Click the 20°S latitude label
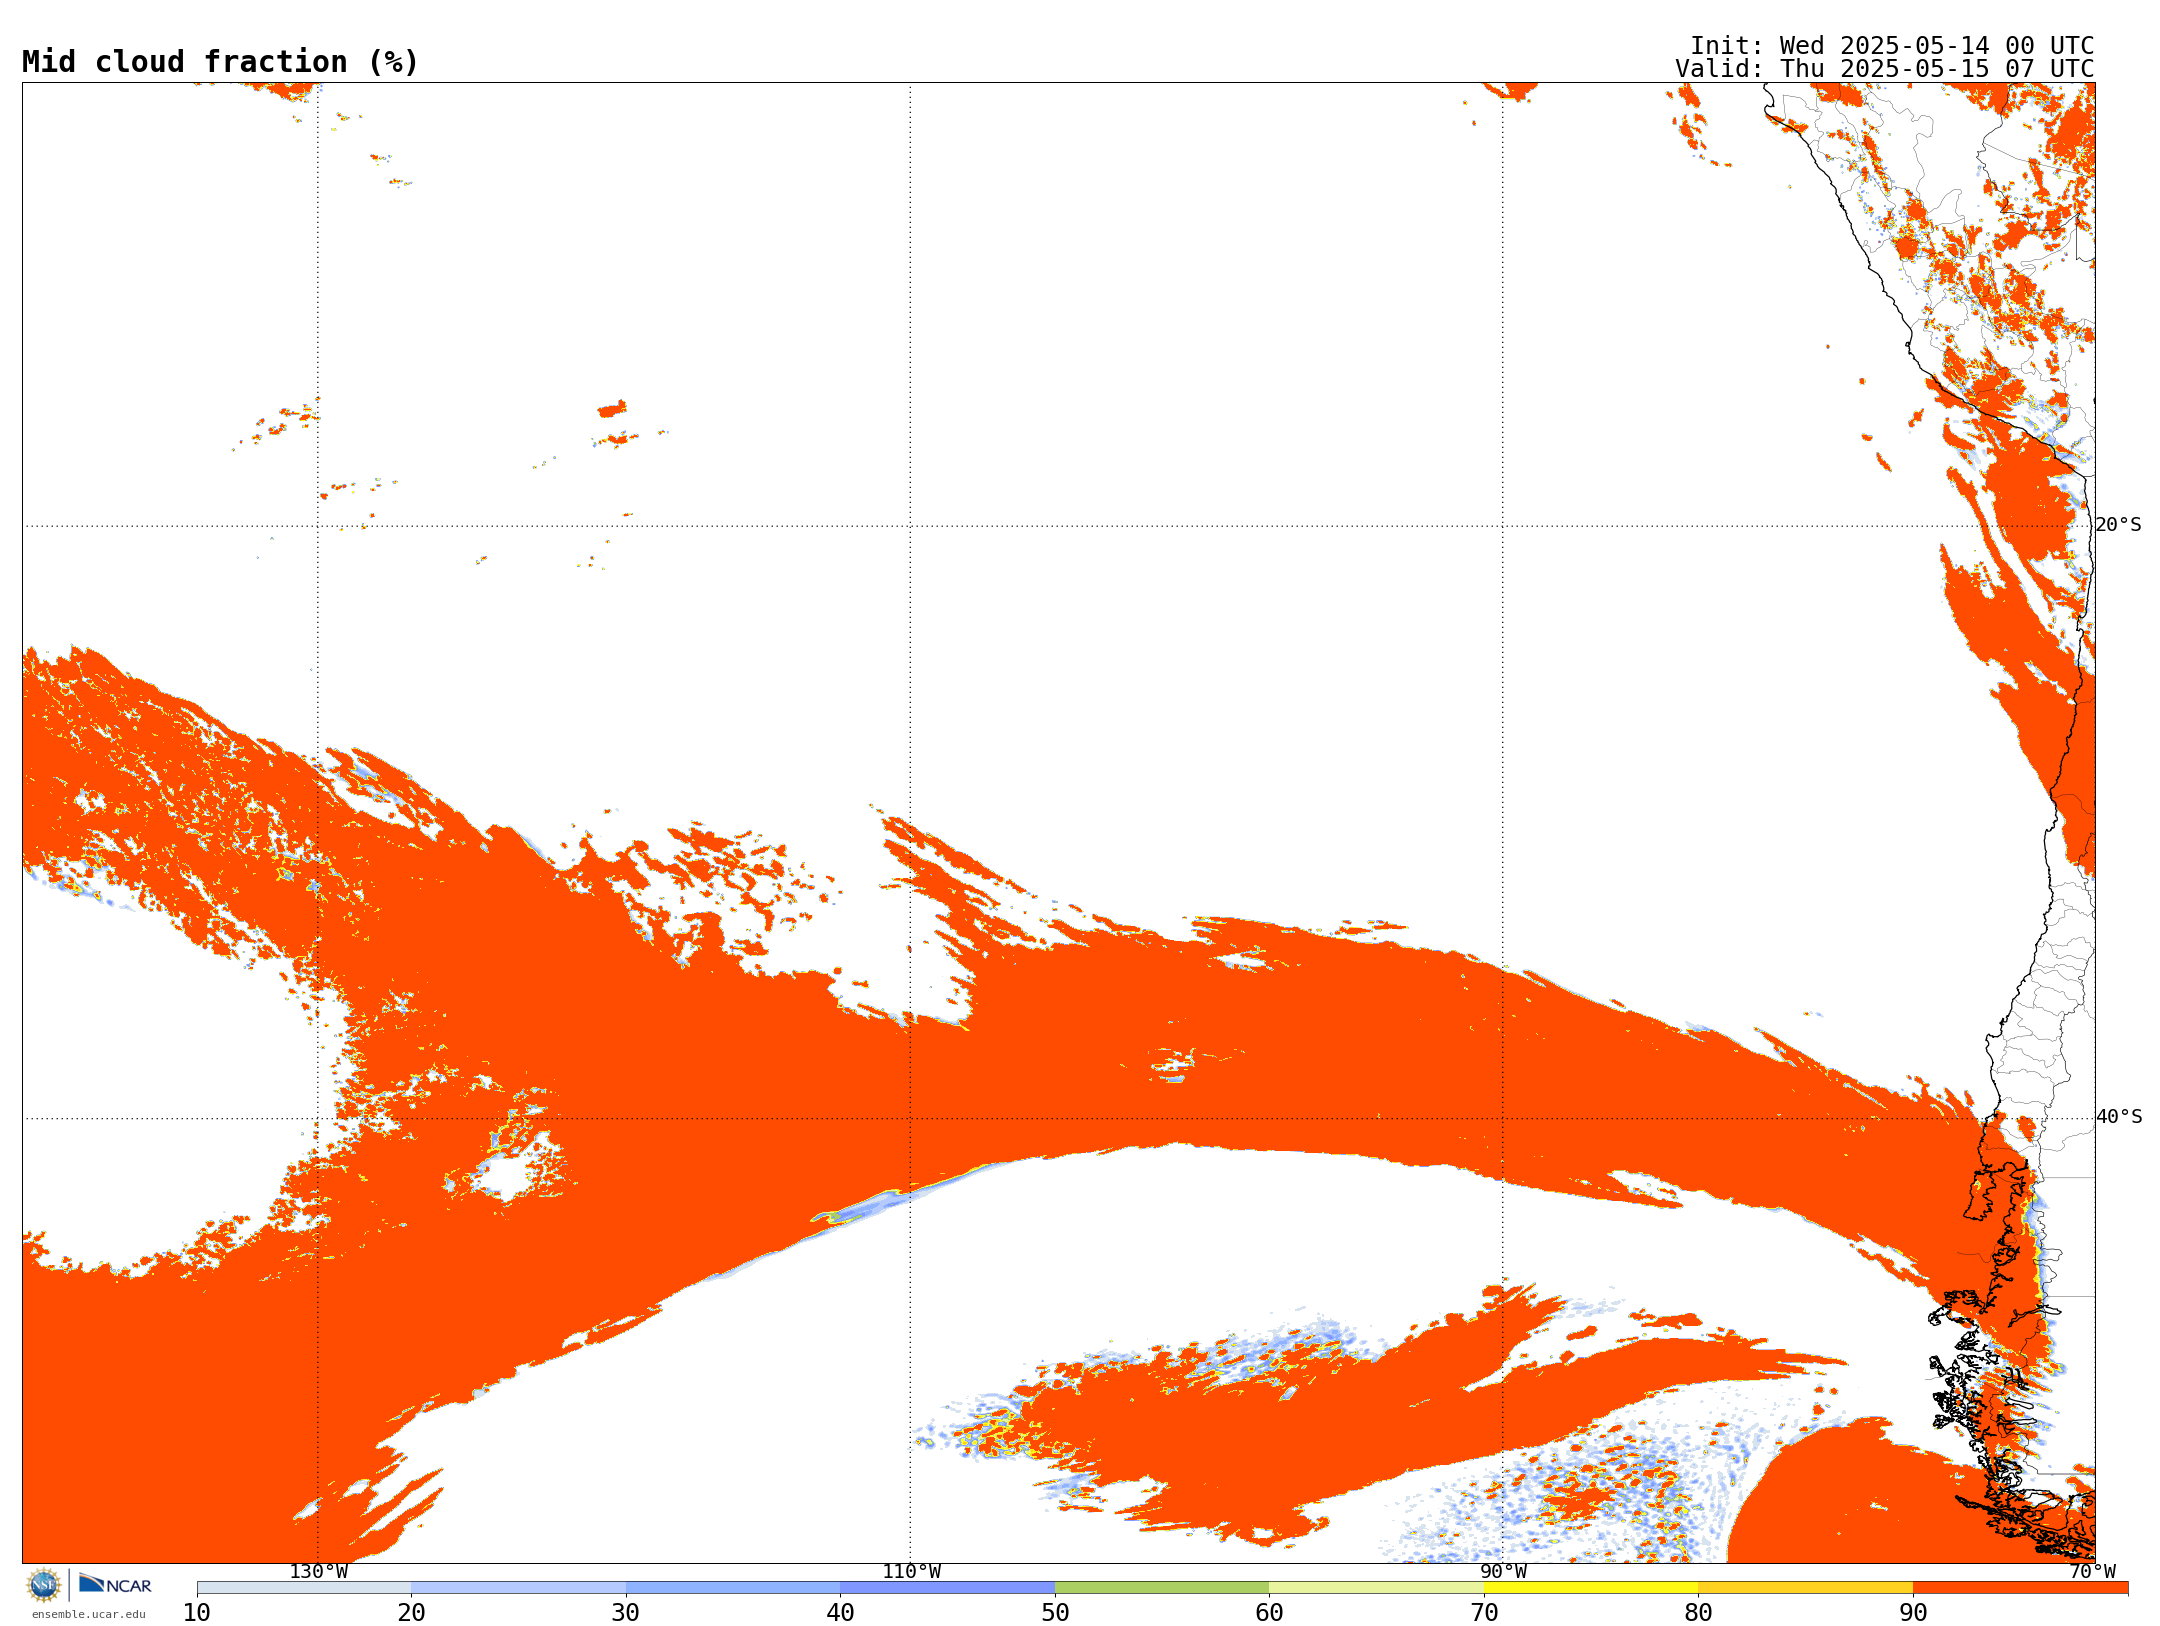 pyautogui.click(x=2118, y=525)
